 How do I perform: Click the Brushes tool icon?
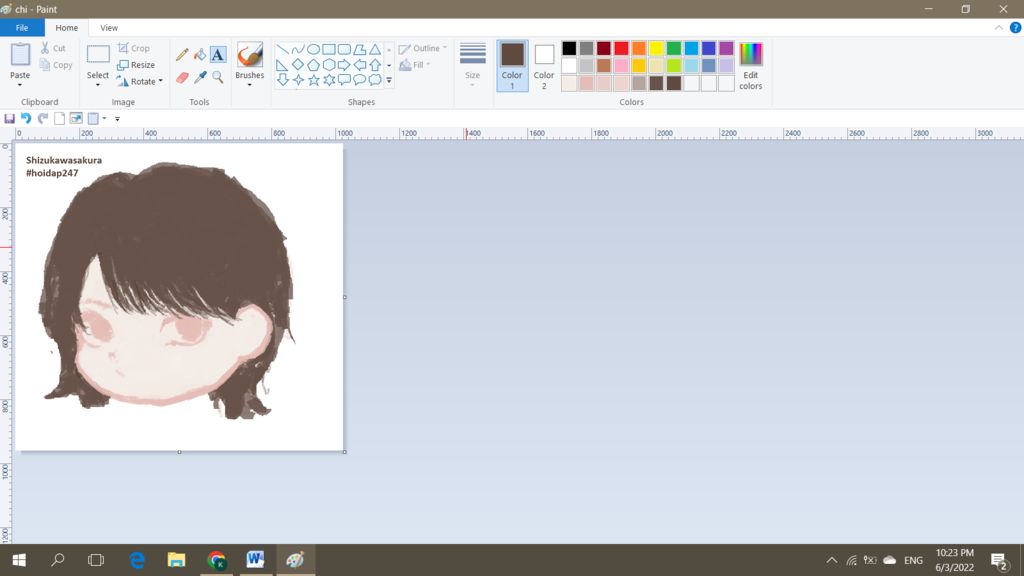coord(249,55)
